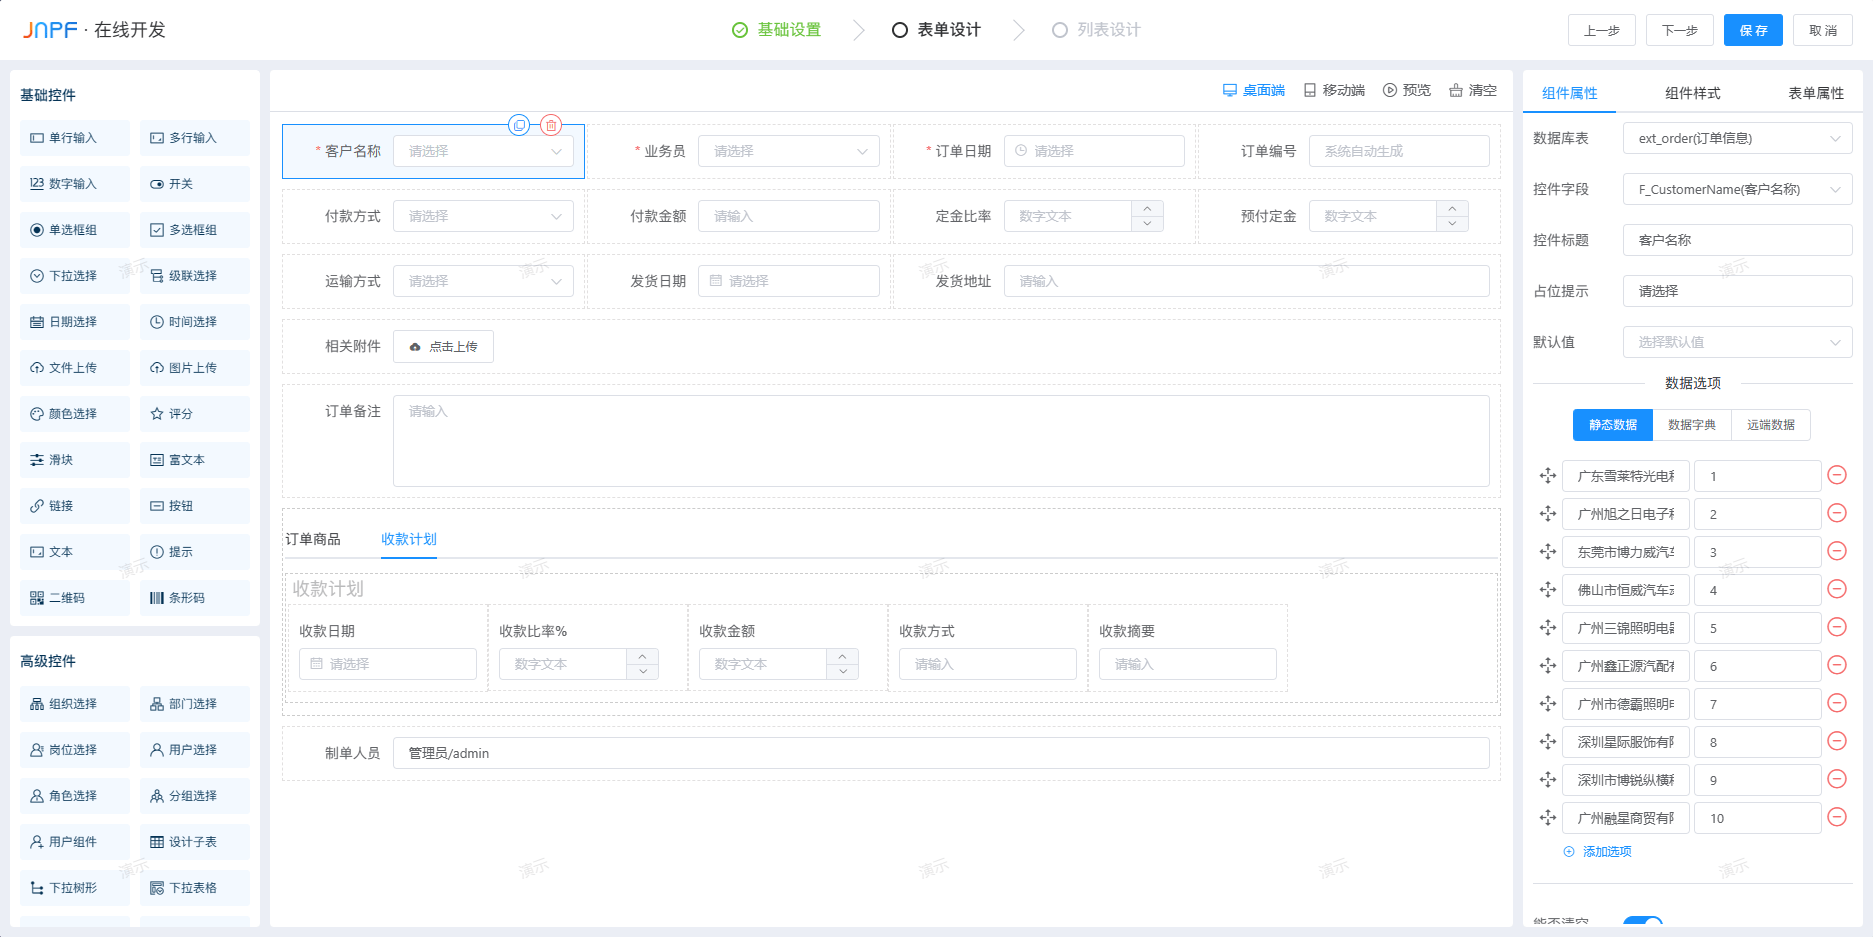1873x937 pixels.
Task: Select the 文件上传 control
Action: tap(75, 368)
